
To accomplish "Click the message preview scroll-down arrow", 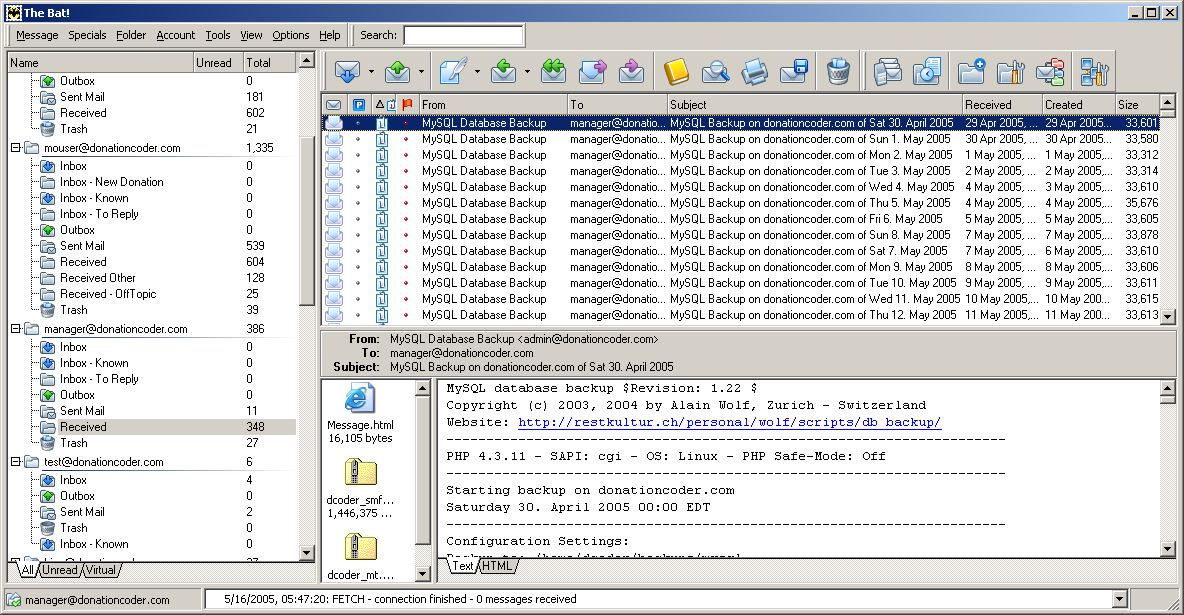I will 1167,549.
